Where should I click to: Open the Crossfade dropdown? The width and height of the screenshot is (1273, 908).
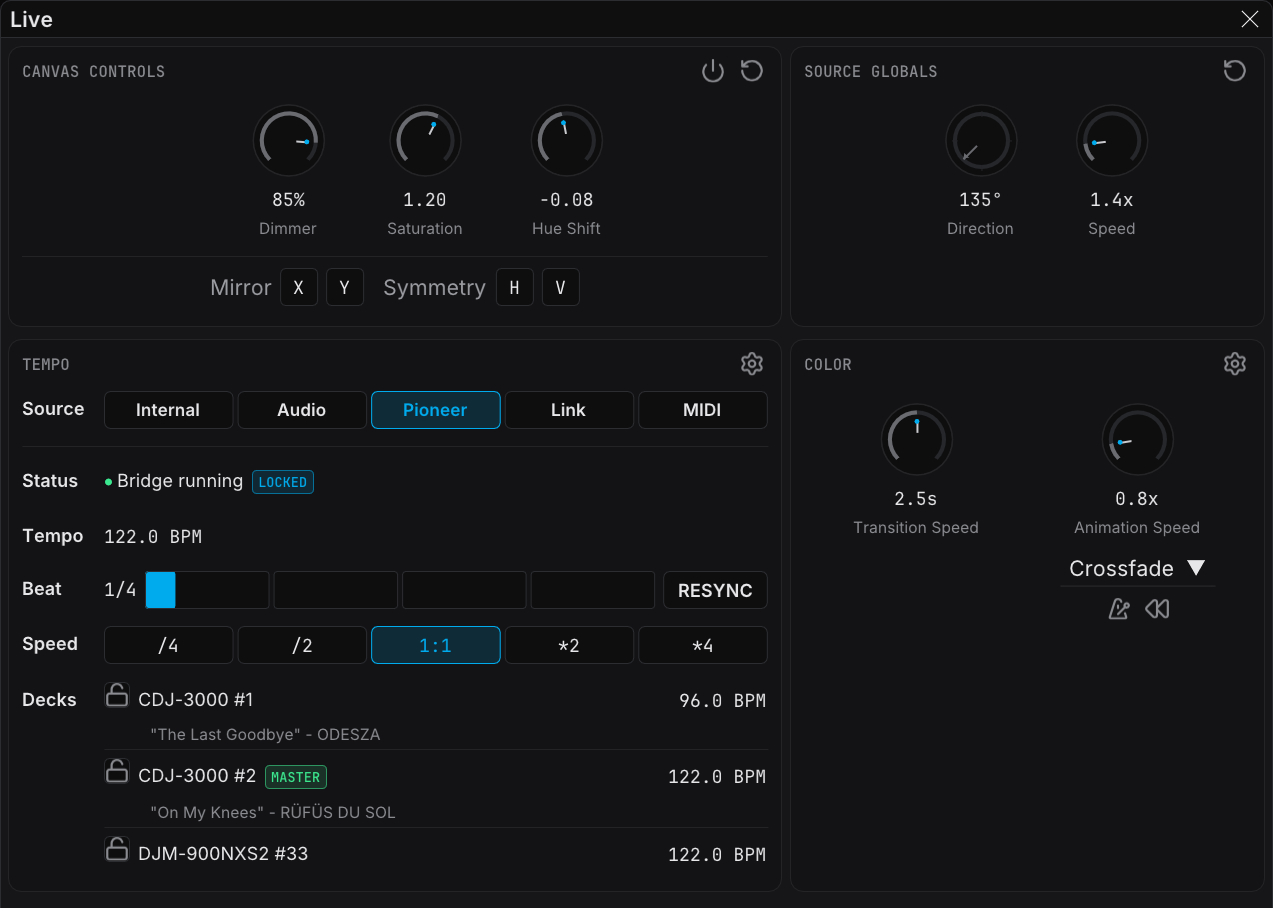(1138, 568)
